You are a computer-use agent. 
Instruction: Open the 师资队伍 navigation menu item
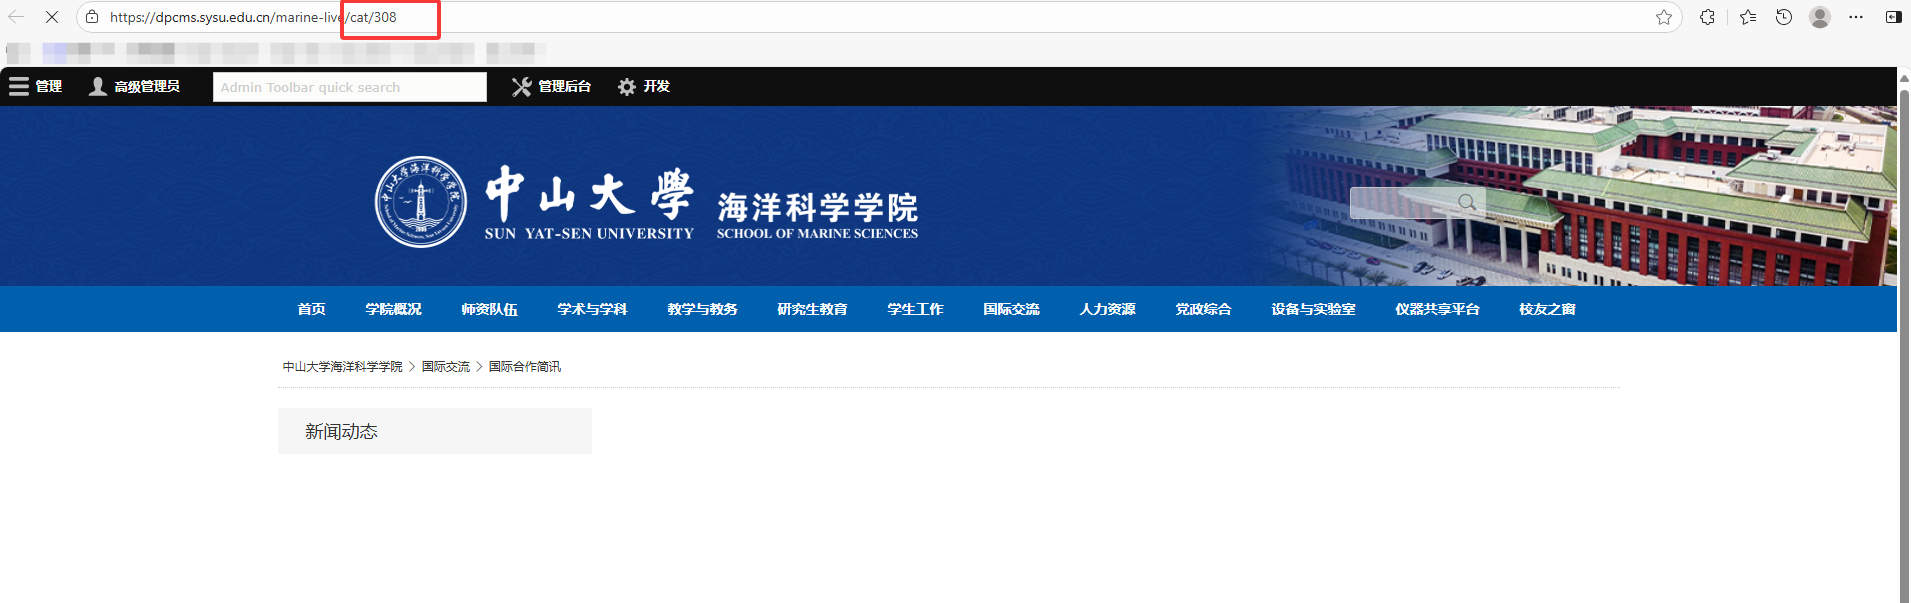coord(489,309)
